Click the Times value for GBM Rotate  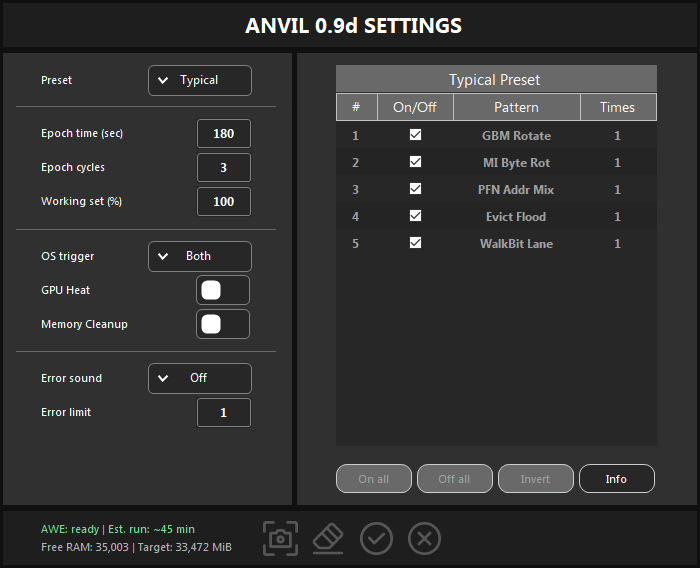coord(617,136)
